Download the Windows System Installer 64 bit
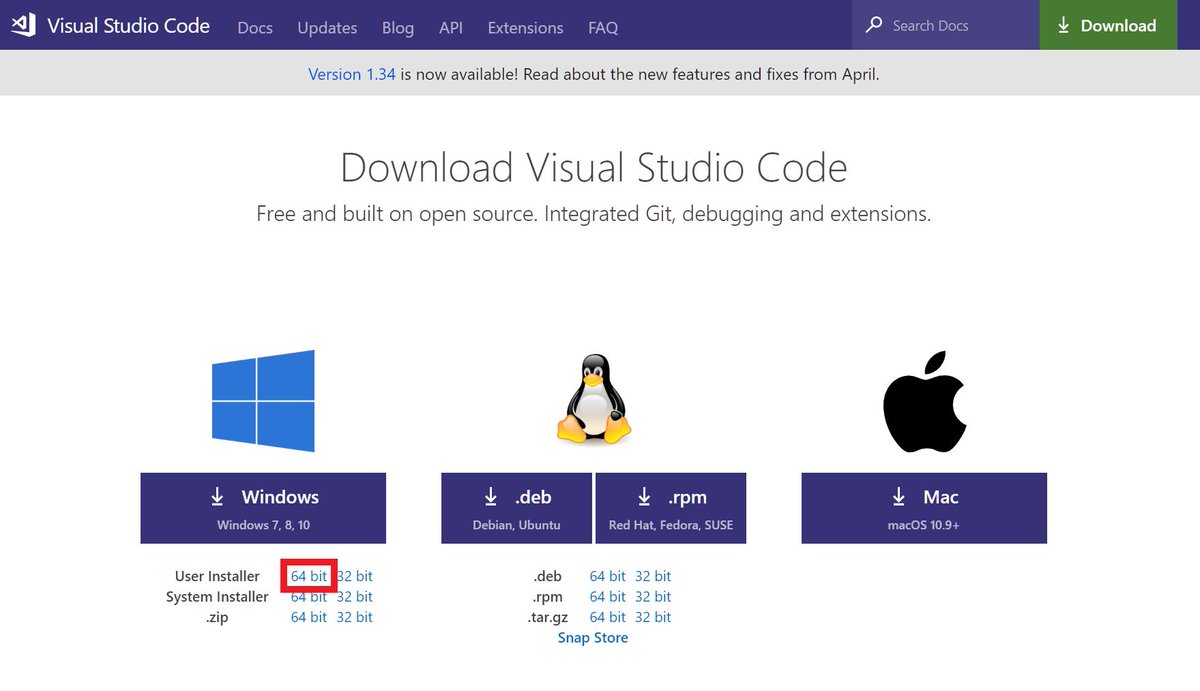 (x=308, y=597)
